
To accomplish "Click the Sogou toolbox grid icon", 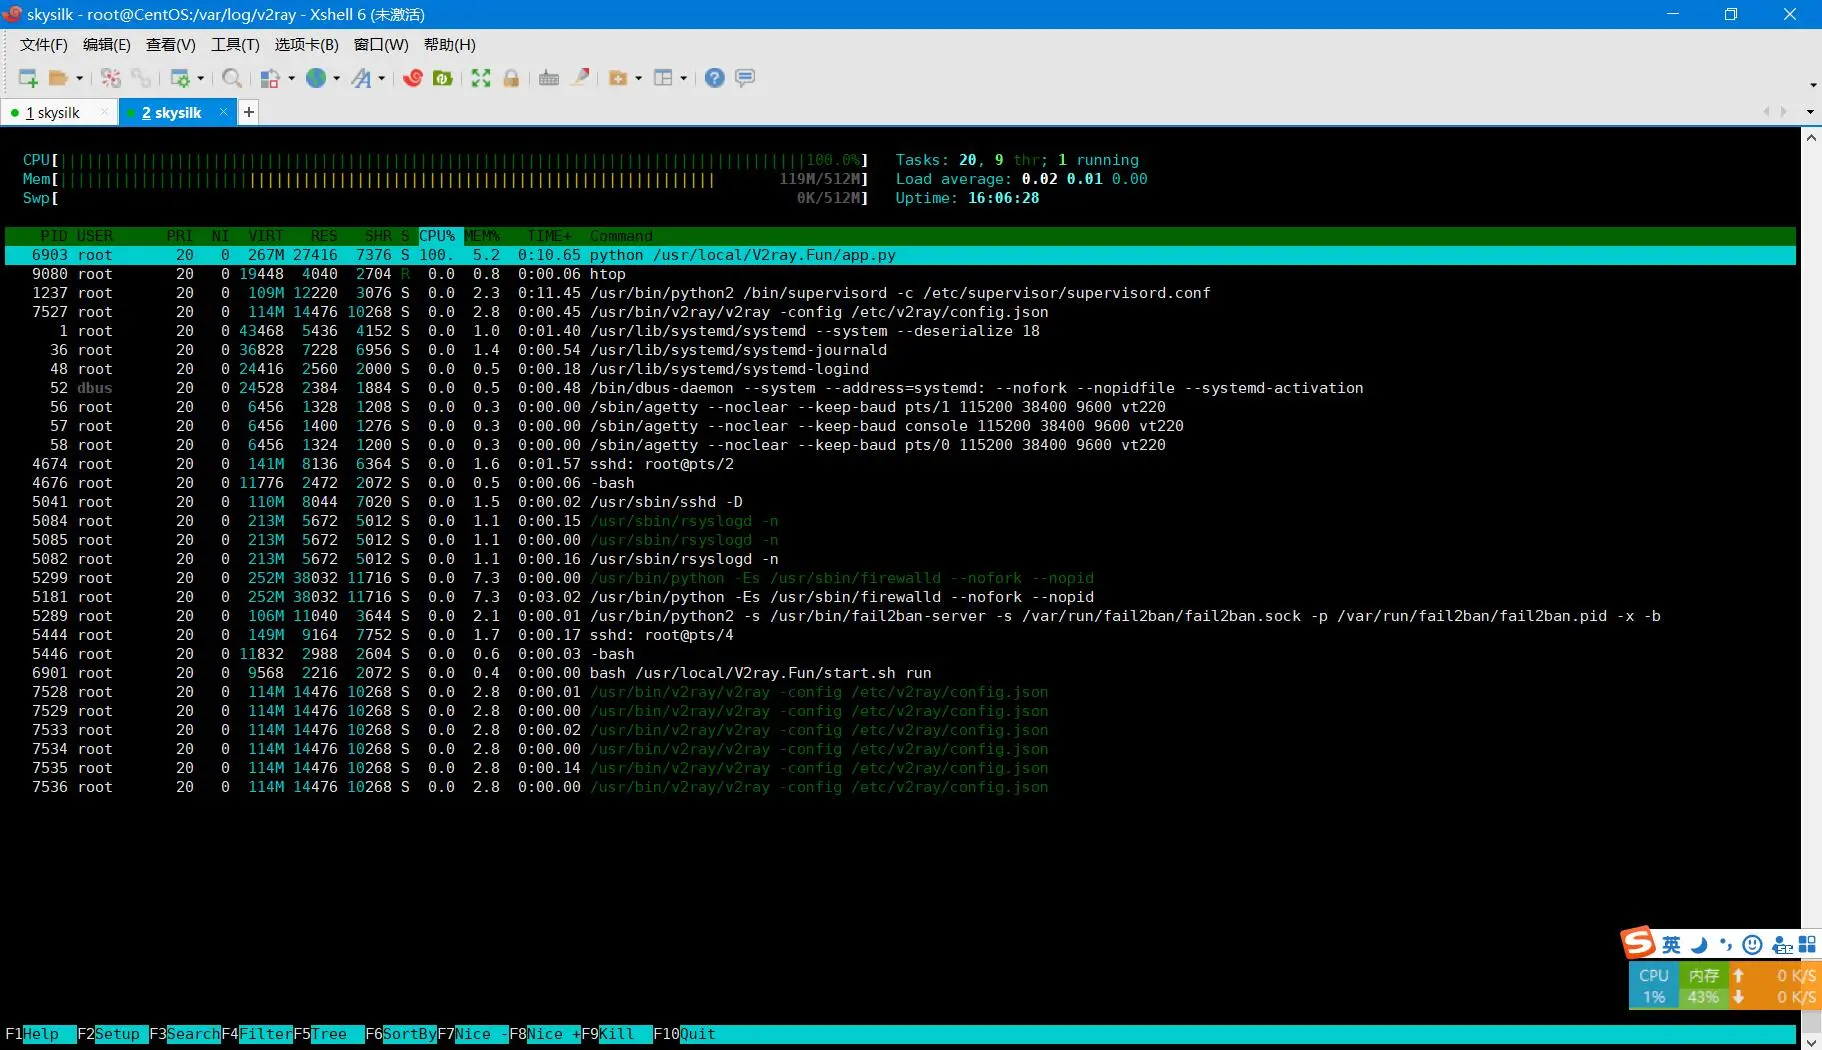I will (1807, 945).
